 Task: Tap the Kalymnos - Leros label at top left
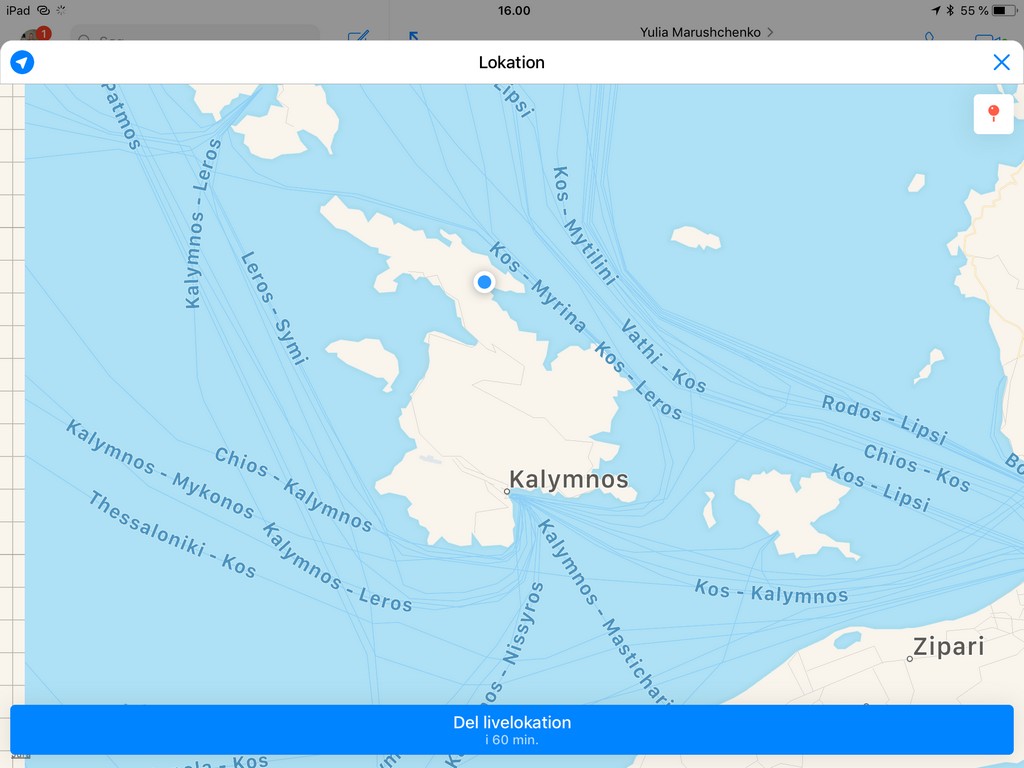(x=202, y=223)
